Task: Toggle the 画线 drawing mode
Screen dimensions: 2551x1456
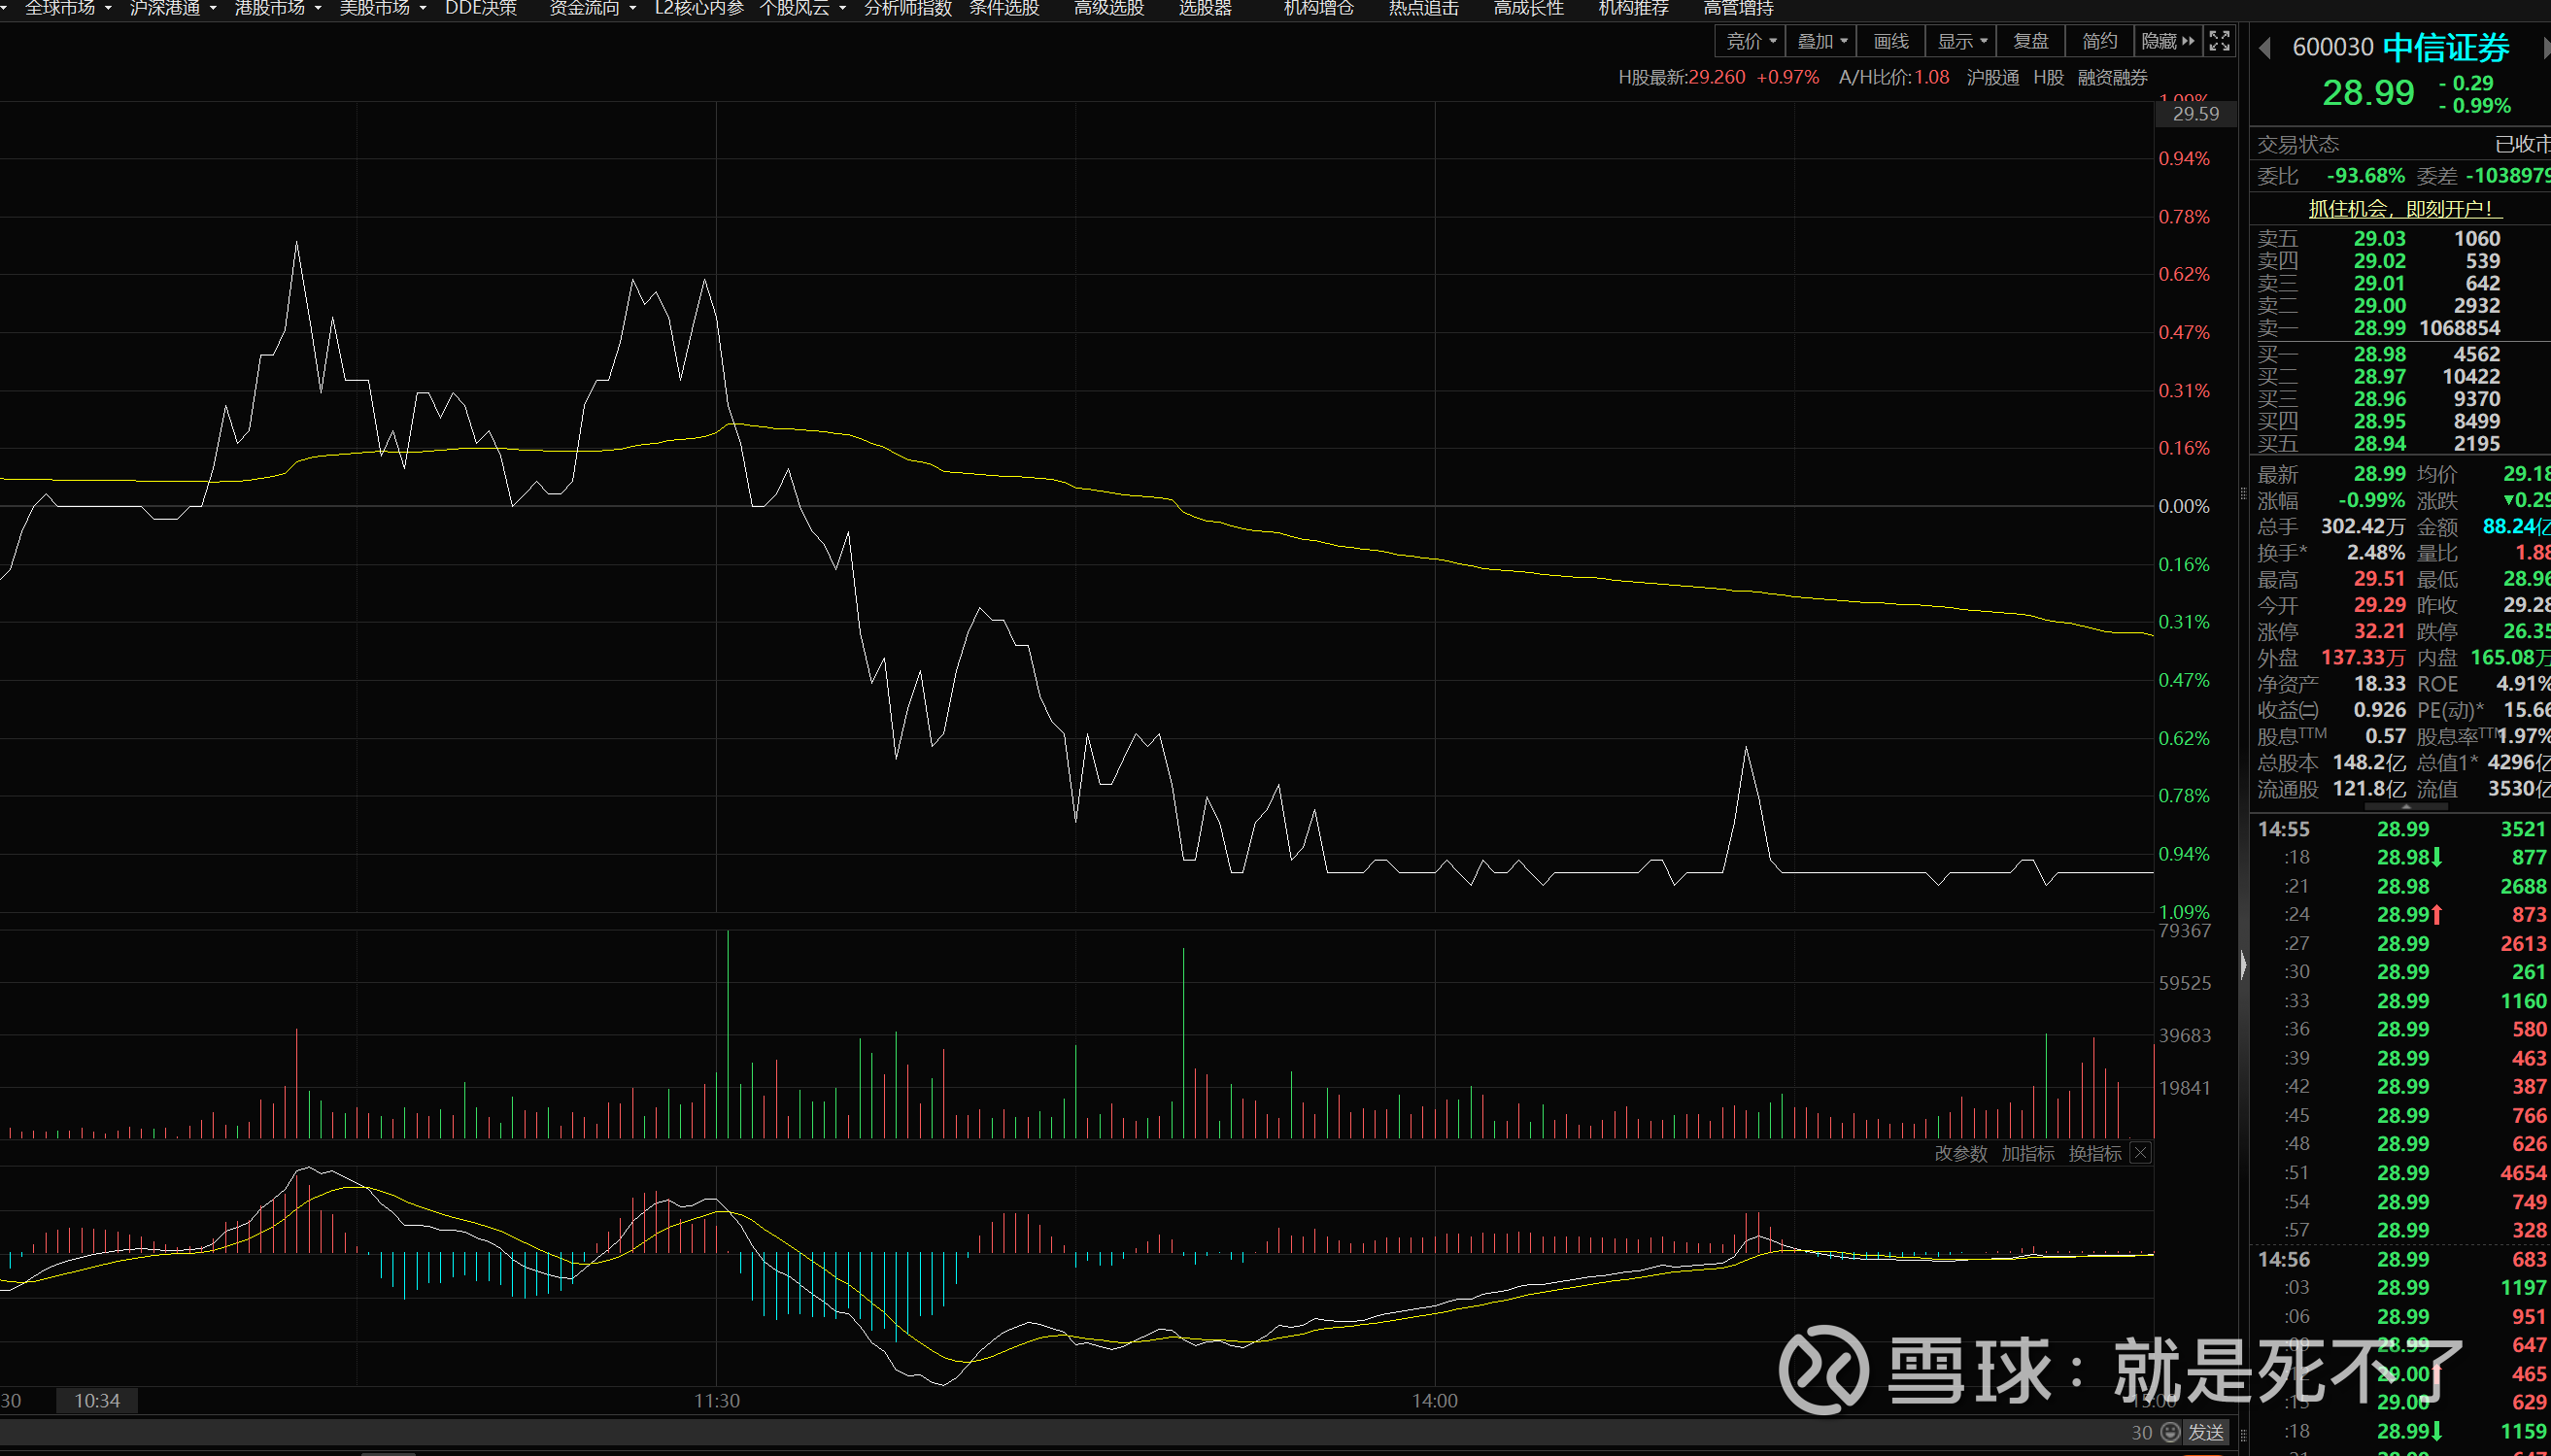Action: click(1890, 41)
